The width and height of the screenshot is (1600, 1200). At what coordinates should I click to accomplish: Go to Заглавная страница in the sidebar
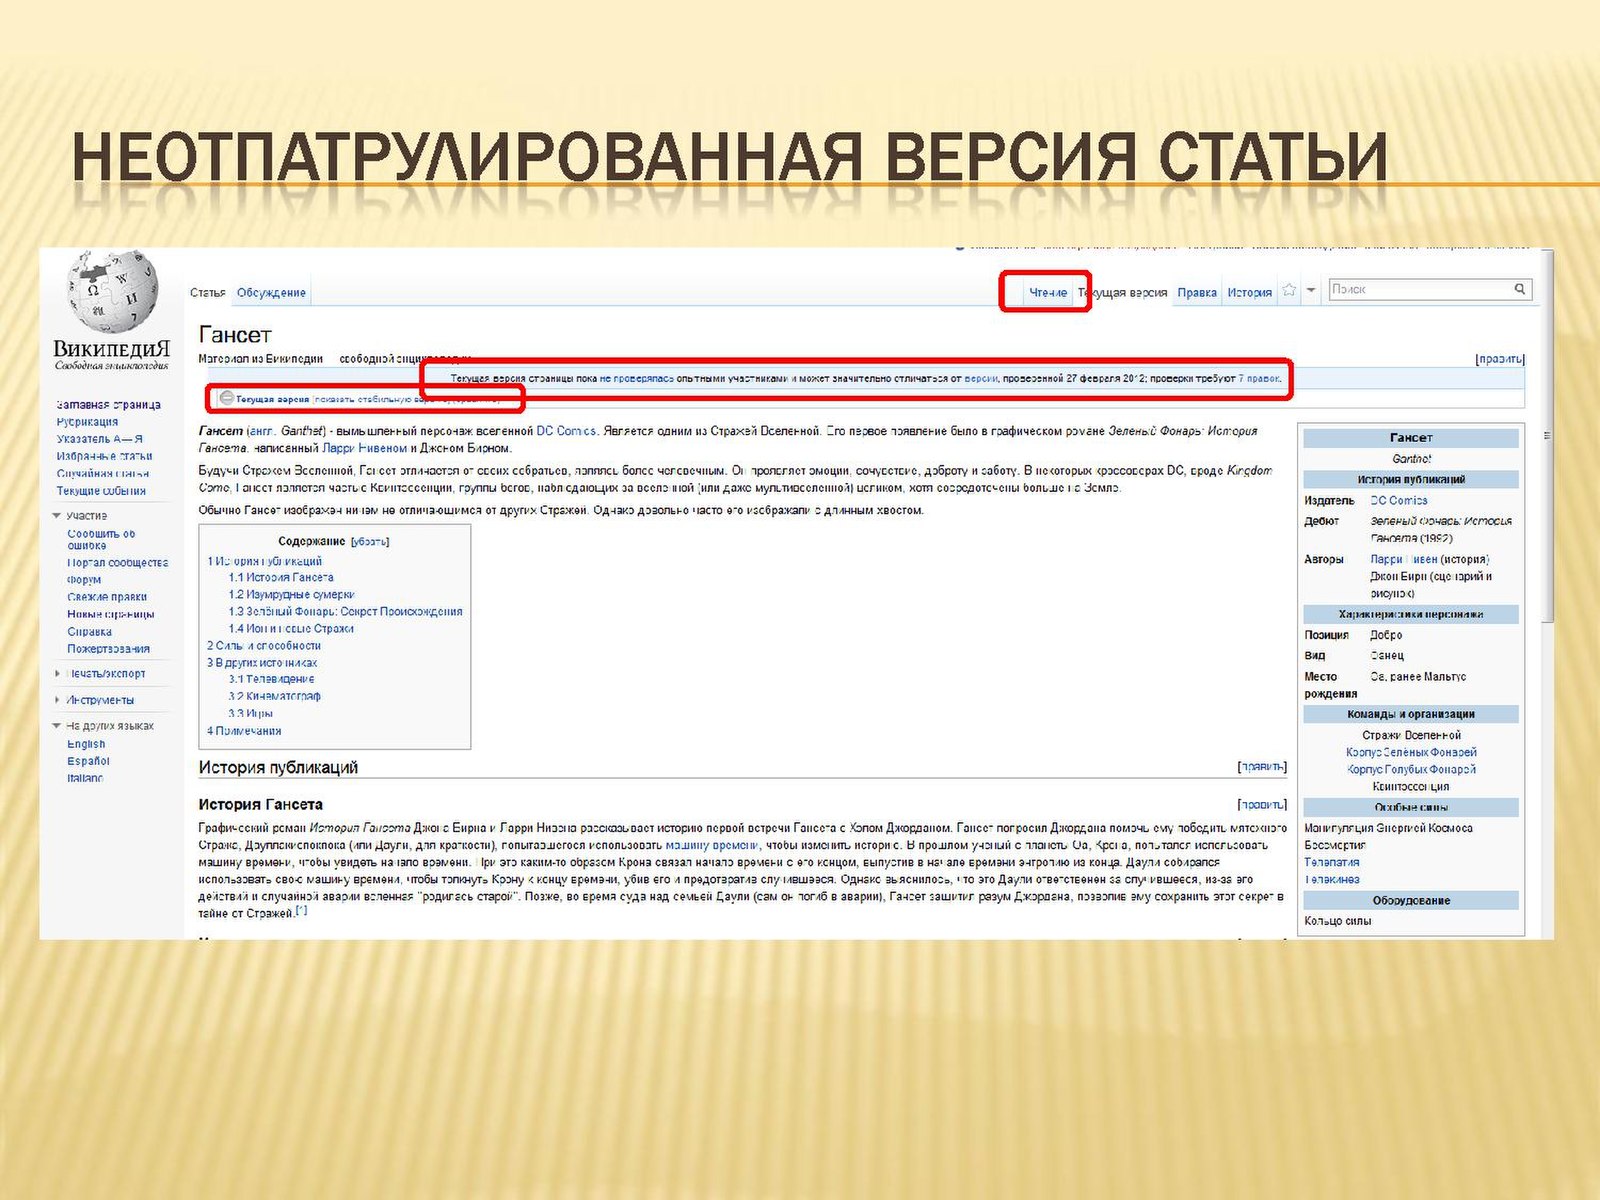coord(109,405)
